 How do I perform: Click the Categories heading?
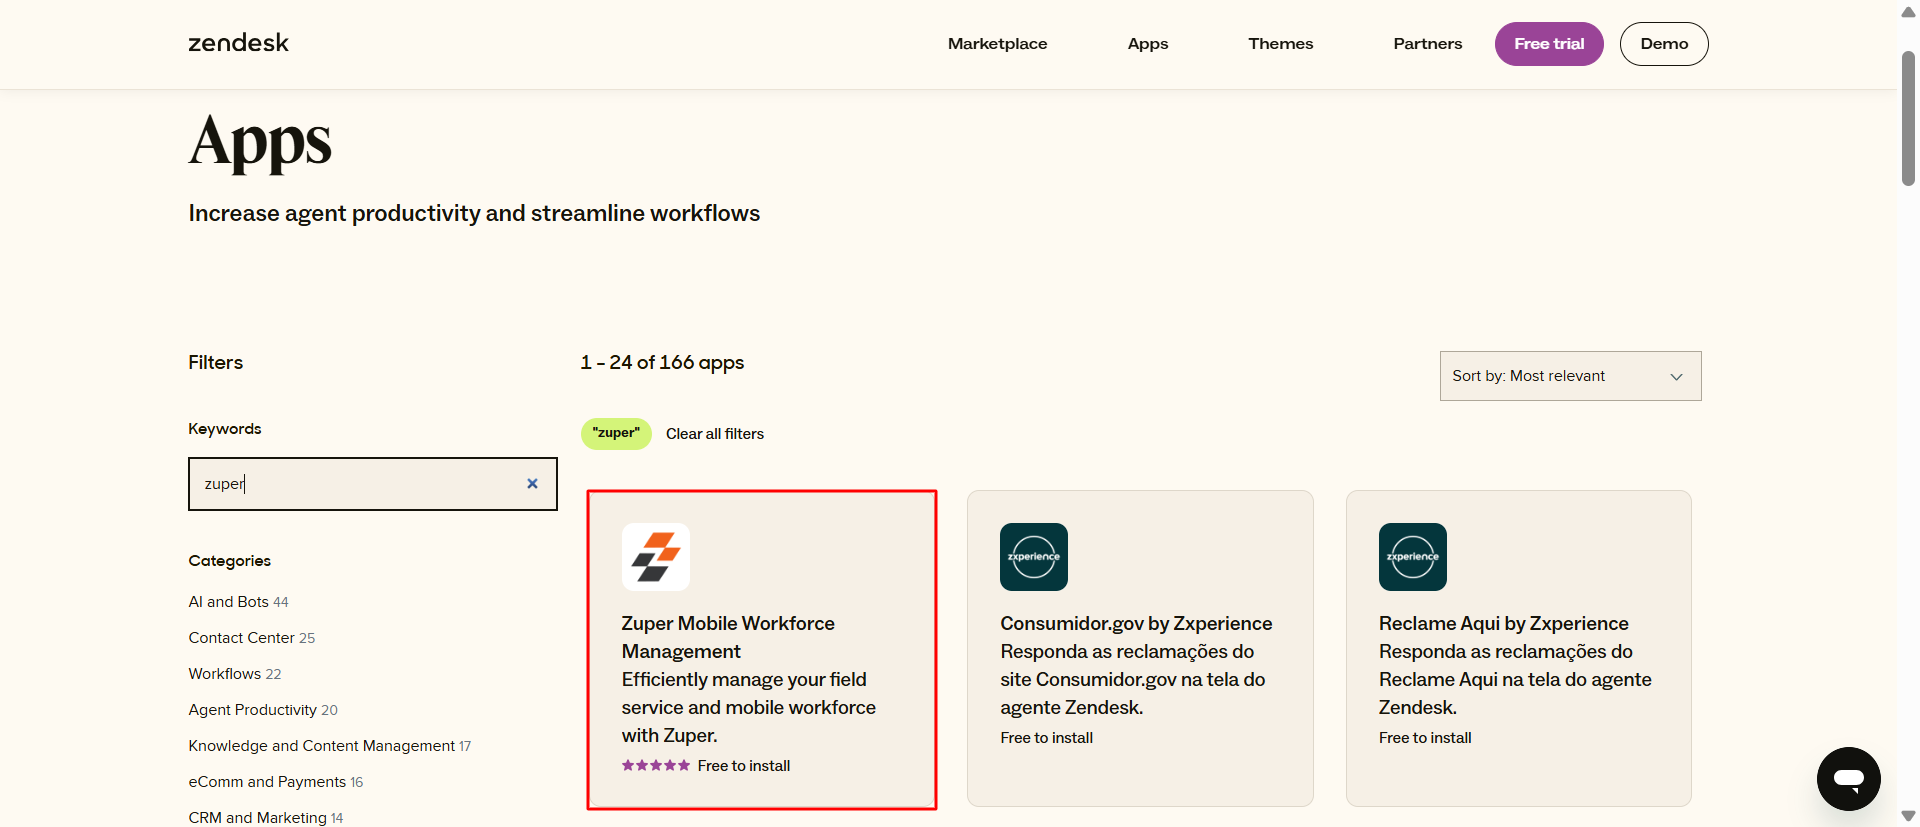[230, 561]
